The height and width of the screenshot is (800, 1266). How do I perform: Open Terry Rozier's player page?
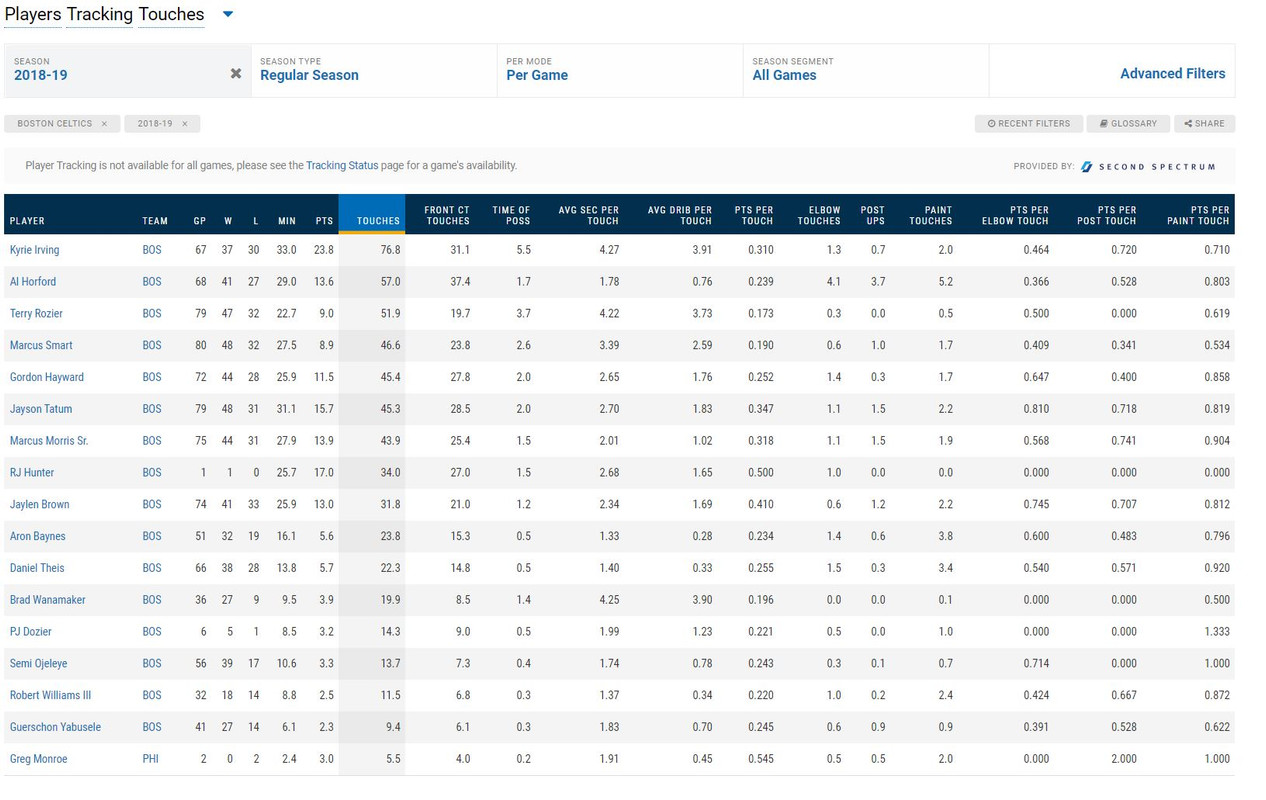36,314
